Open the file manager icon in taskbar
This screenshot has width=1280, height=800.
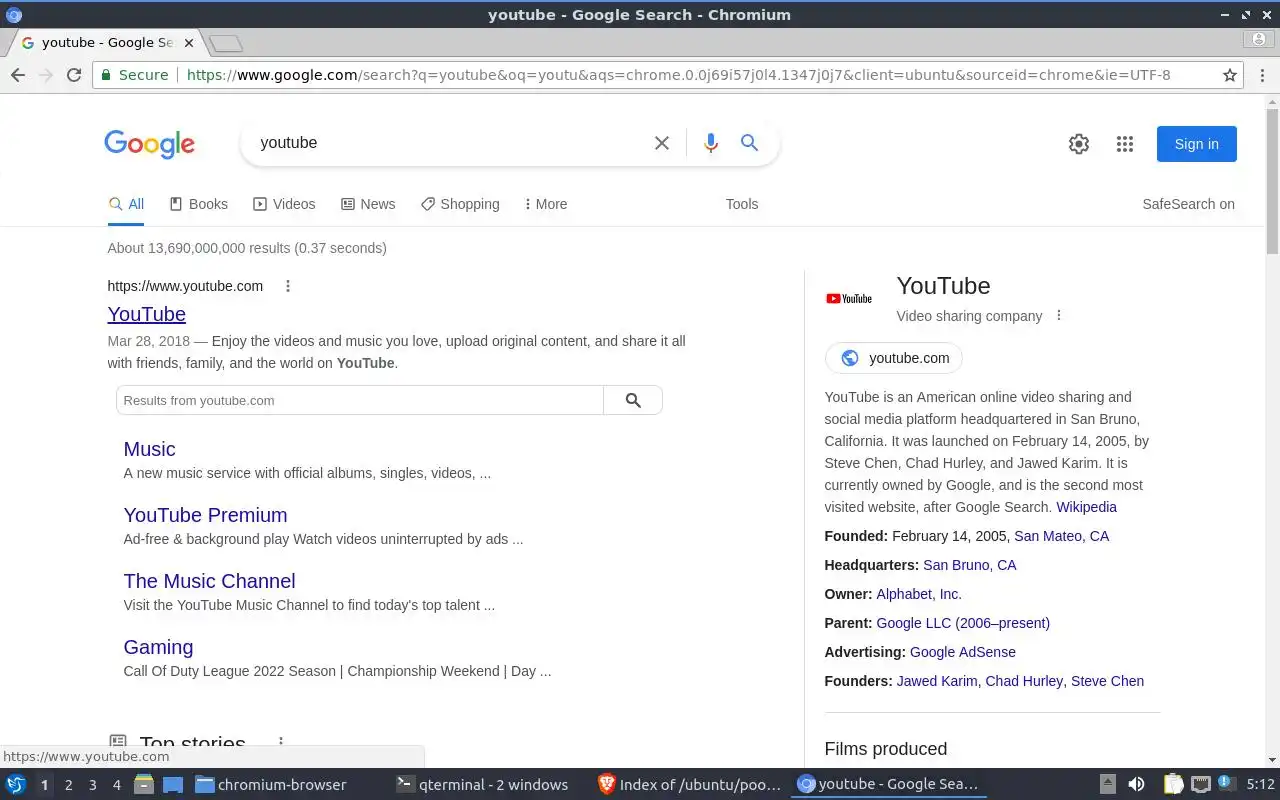pos(144,785)
